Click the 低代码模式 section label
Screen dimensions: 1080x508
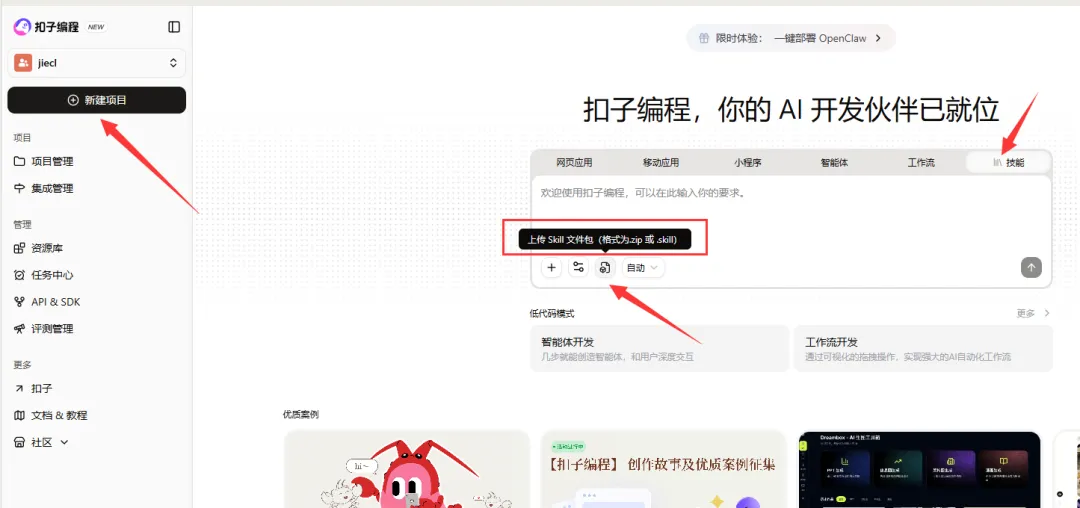point(552,313)
